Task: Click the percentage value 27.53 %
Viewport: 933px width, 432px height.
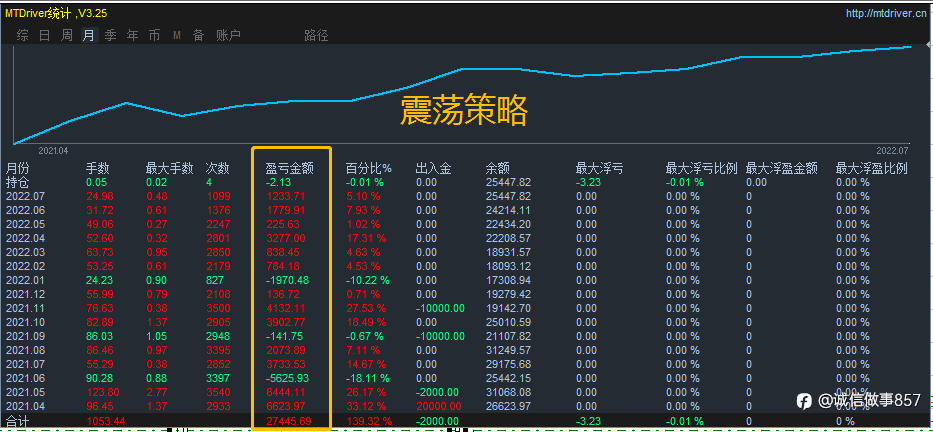Action: click(366, 308)
